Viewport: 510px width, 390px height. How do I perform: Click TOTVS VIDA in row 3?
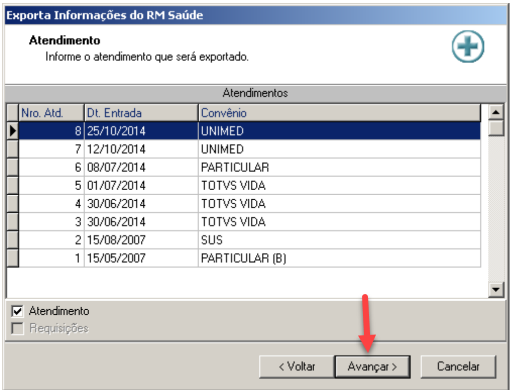click(340, 222)
